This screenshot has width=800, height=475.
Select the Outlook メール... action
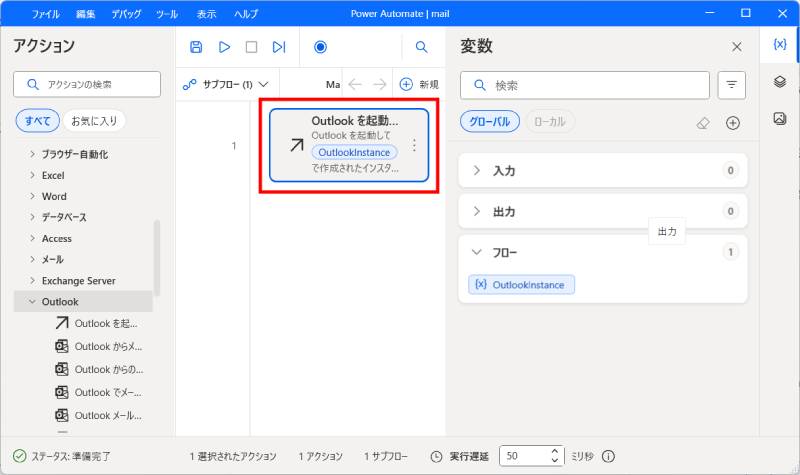tap(98, 415)
